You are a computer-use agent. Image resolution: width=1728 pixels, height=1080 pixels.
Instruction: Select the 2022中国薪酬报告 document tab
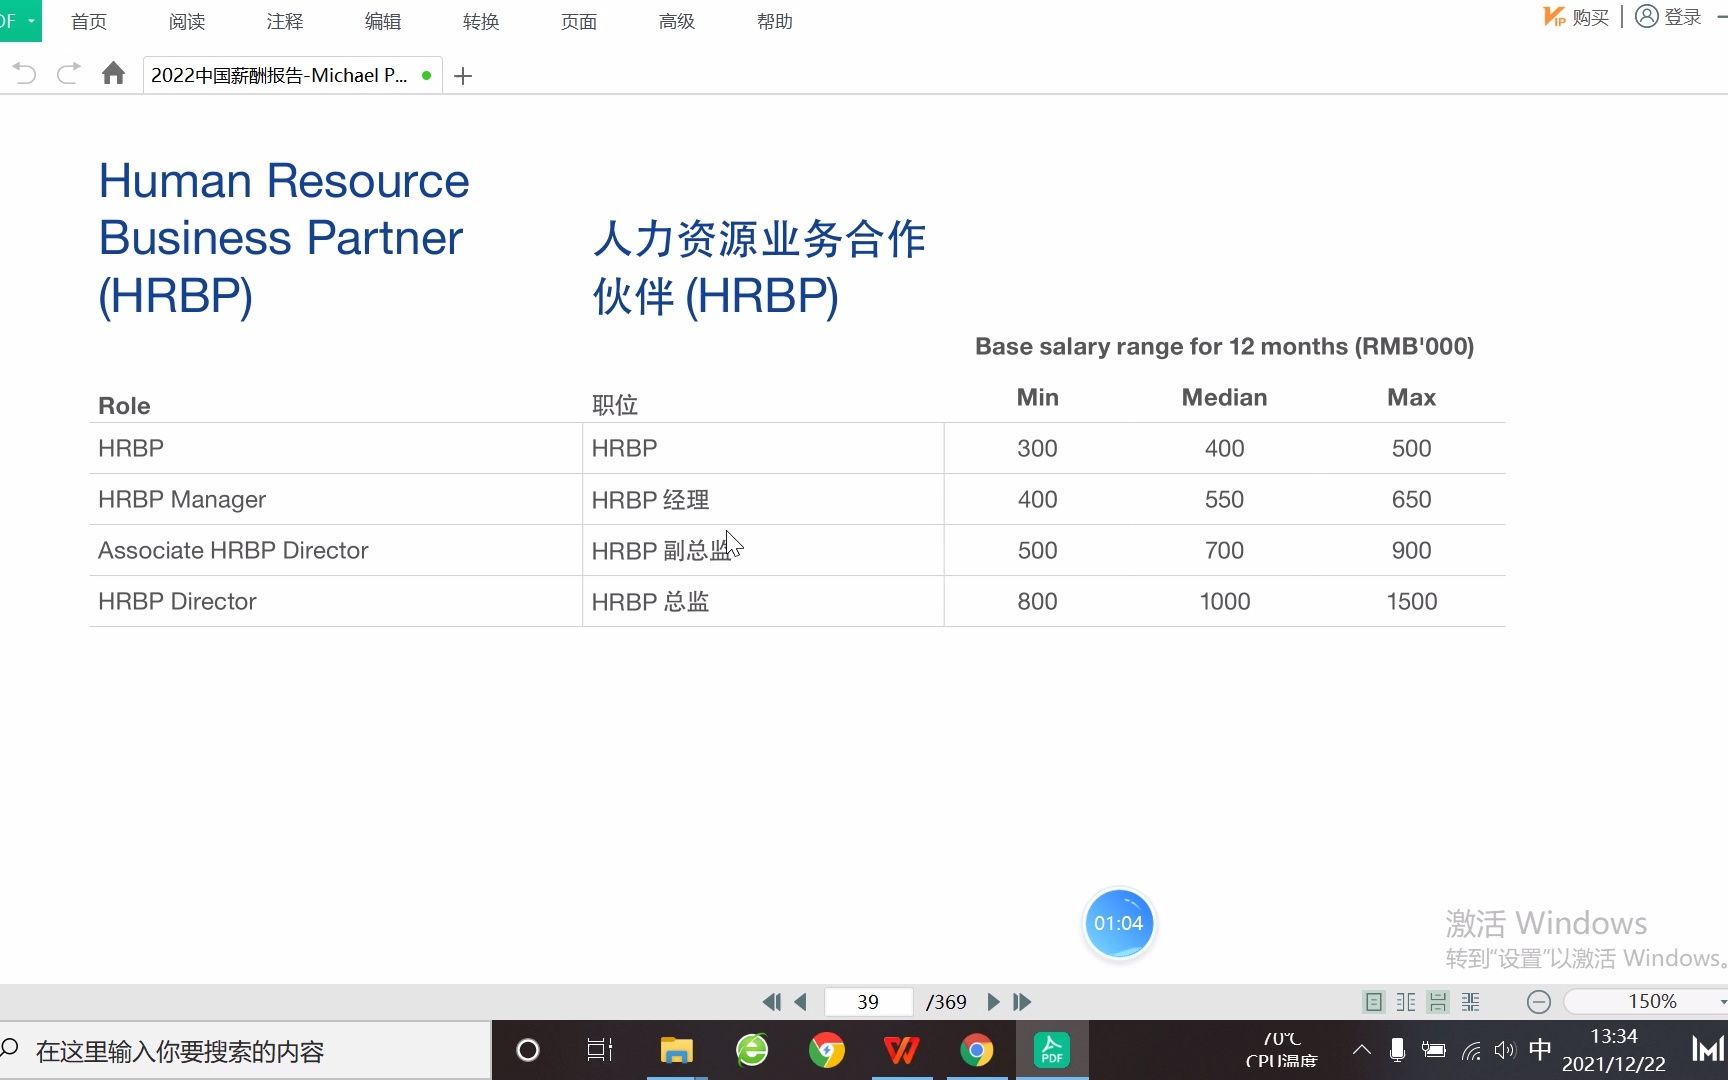pos(290,75)
